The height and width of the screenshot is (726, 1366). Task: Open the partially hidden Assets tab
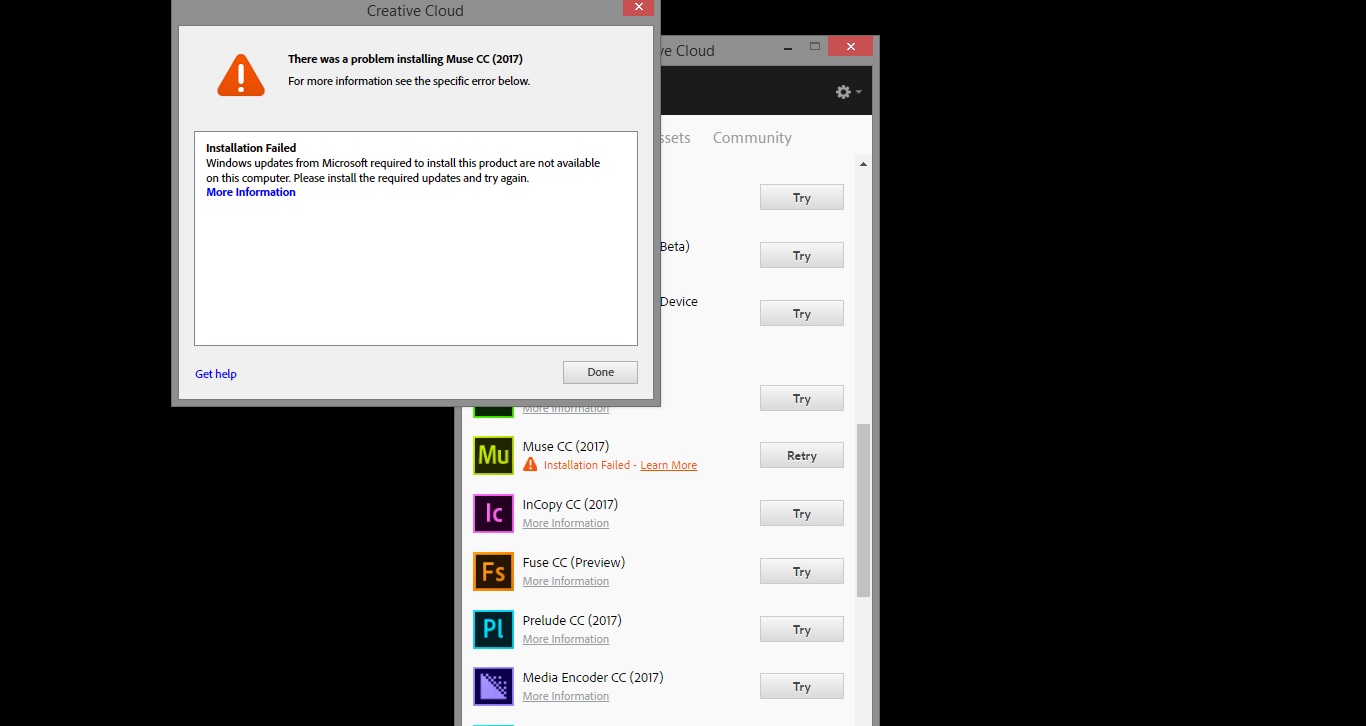675,138
